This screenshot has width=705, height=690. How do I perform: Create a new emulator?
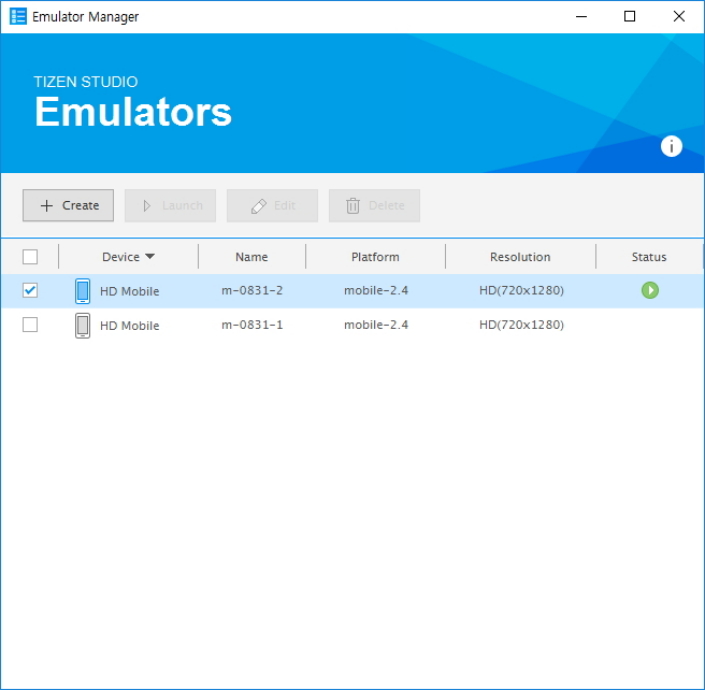coord(68,206)
